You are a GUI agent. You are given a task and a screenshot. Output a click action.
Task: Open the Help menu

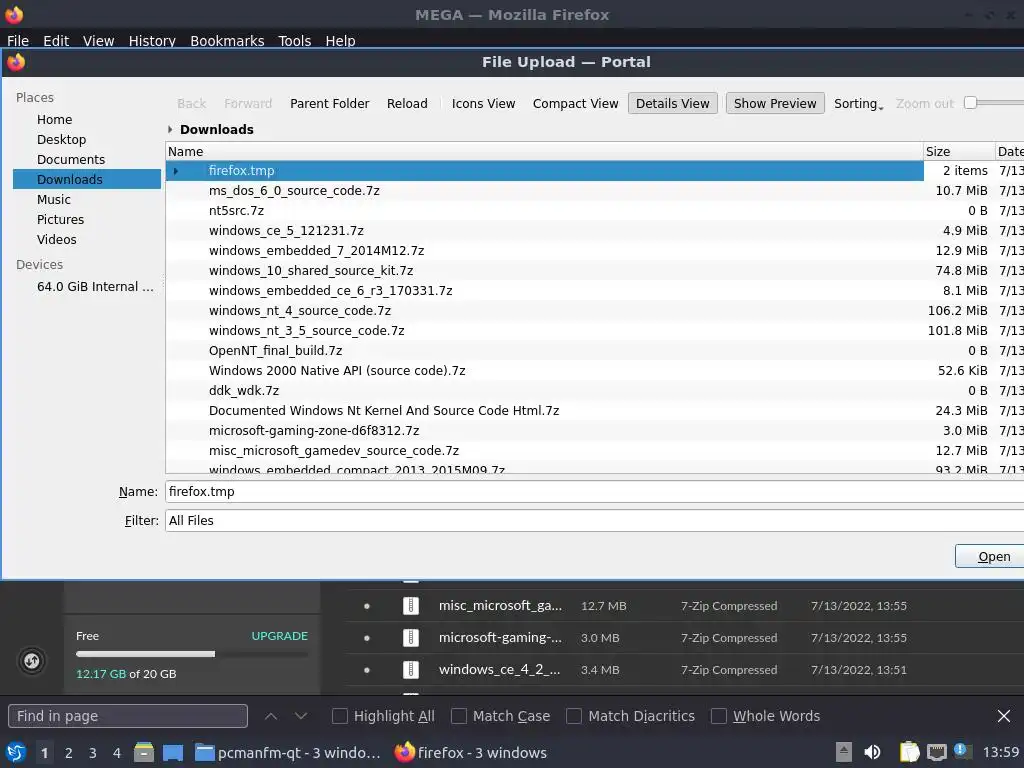click(340, 40)
